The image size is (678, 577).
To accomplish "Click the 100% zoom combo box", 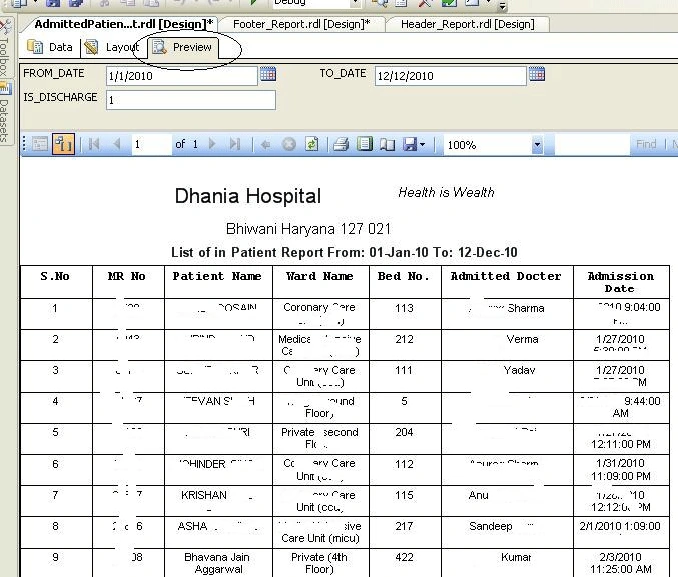I will (493, 144).
